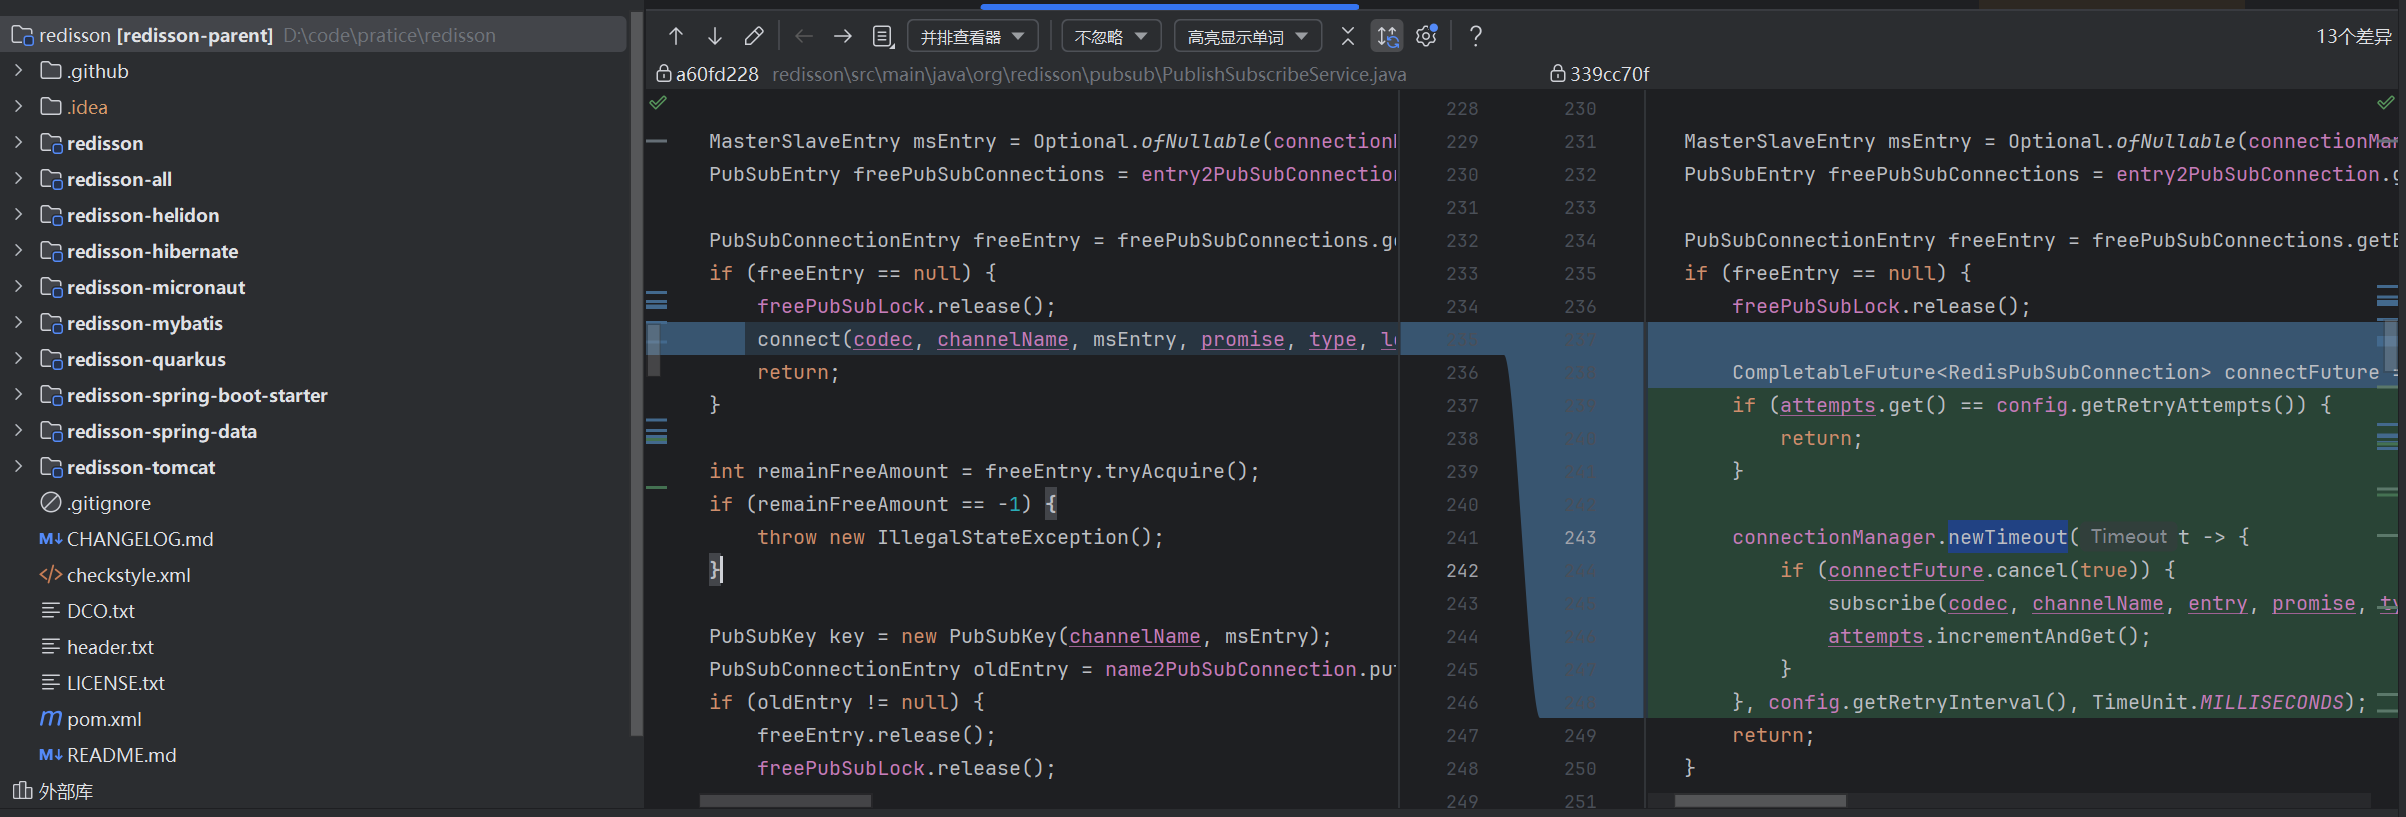Viewport: 2406px width, 817px height.
Task: Click the lock icon beside a60fd228
Action: pyautogui.click(x=663, y=74)
